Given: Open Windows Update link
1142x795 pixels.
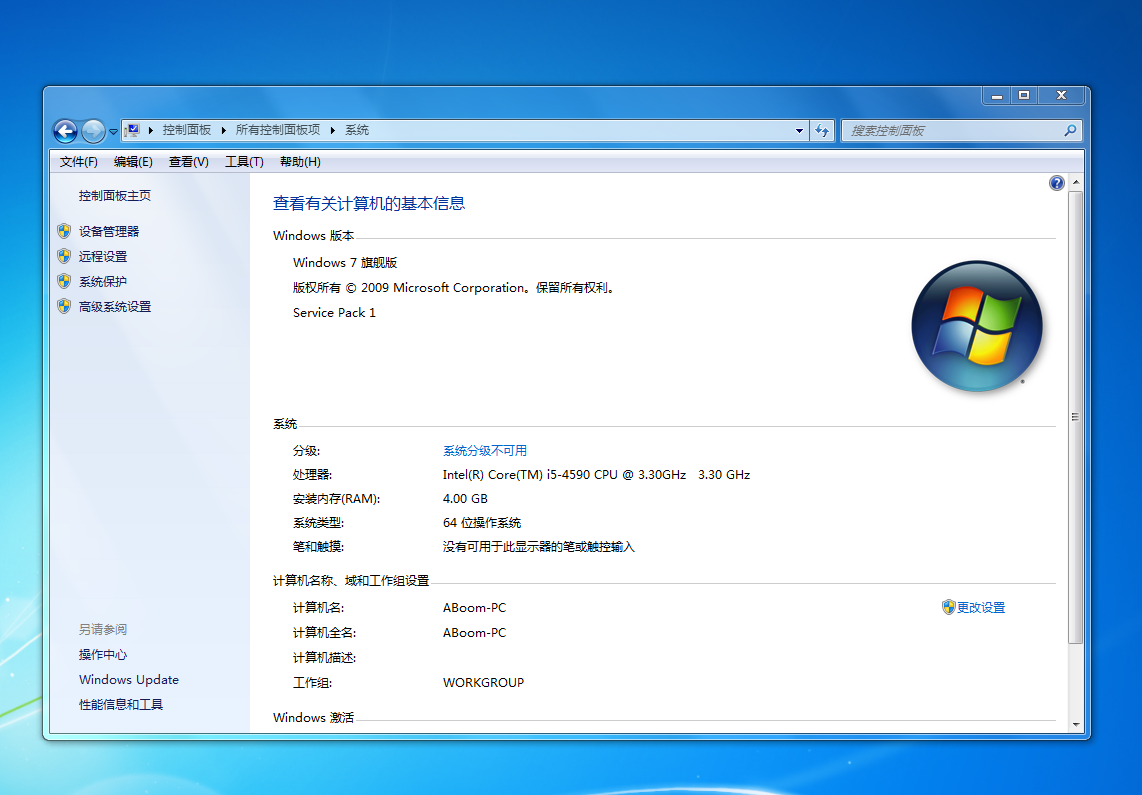Looking at the screenshot, I should 129,679.
